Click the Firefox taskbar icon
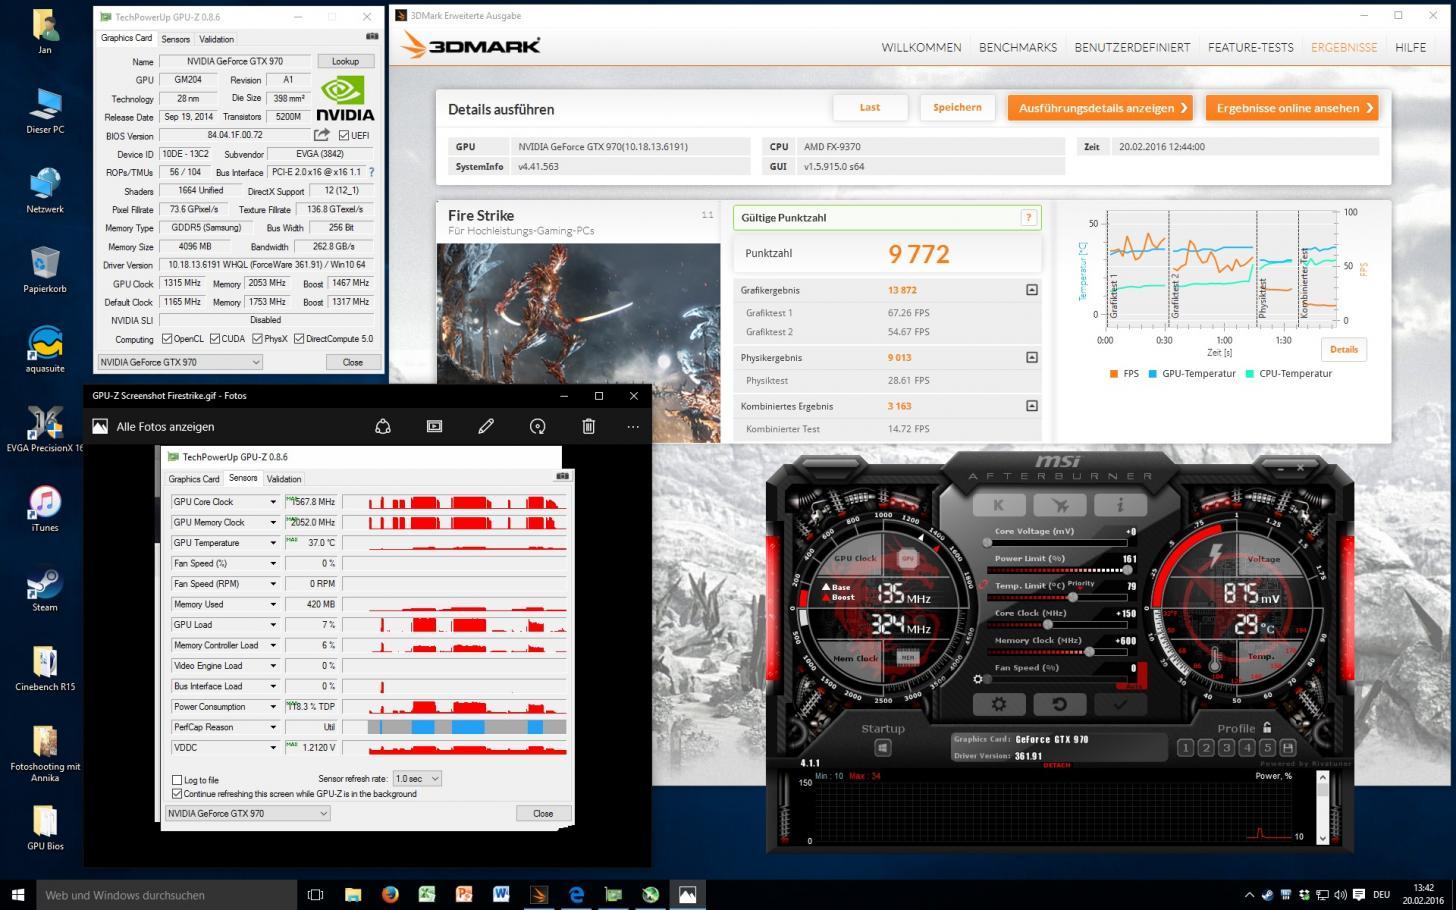1456x910 pixels. [390, 895]
